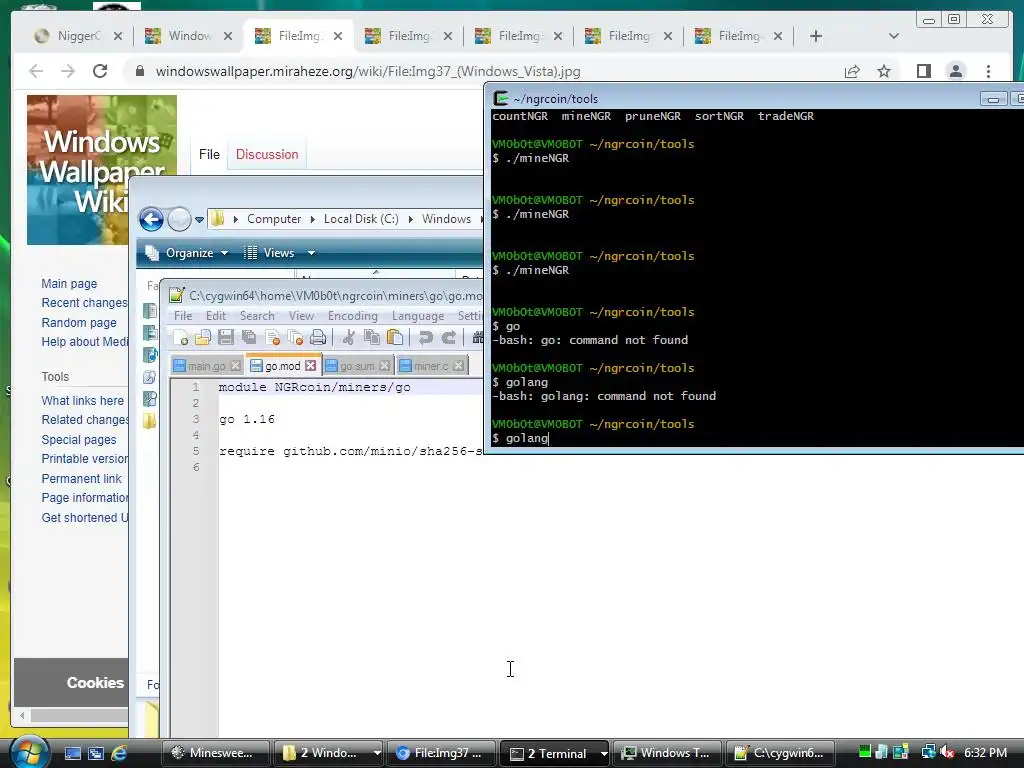Screen dimensions: 1024x768
Task: Open the Notepad++ Language menu
Action: [x=418, y=316]
